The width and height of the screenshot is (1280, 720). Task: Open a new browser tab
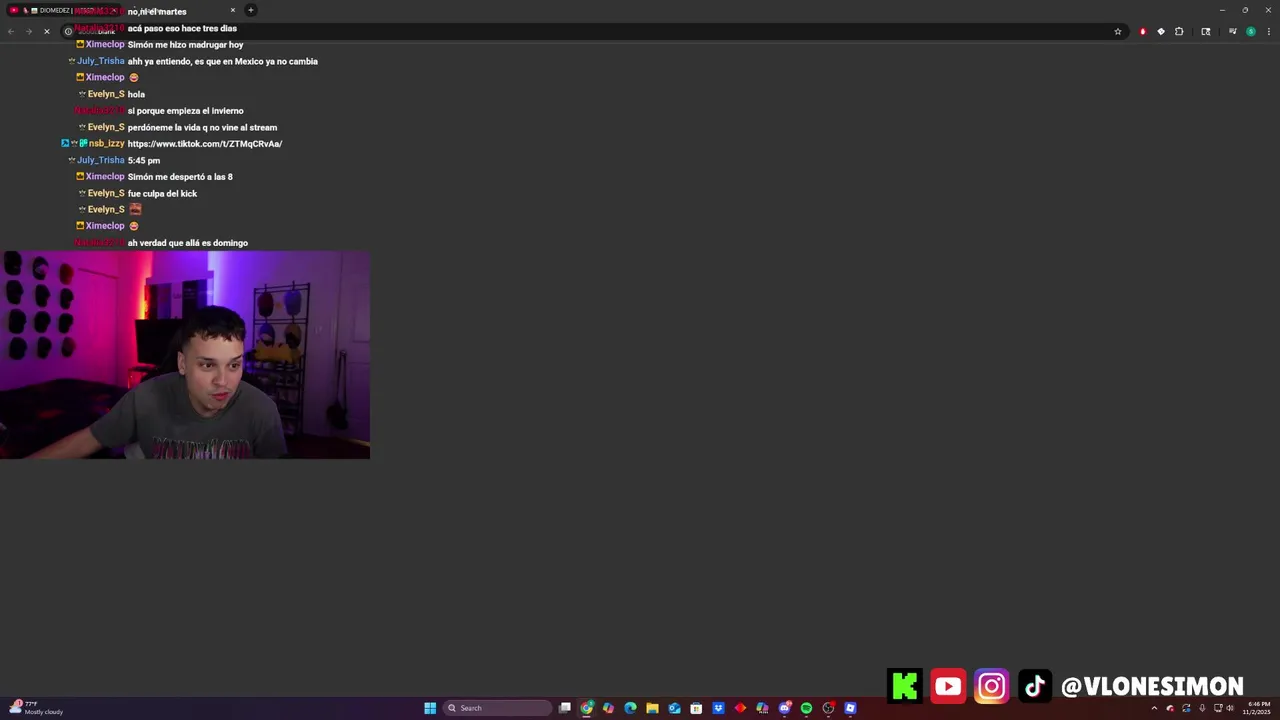click(251, 10)
